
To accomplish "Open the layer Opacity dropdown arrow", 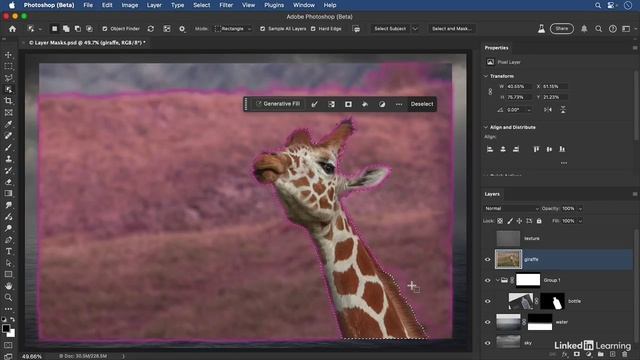I will coord(580,209).
